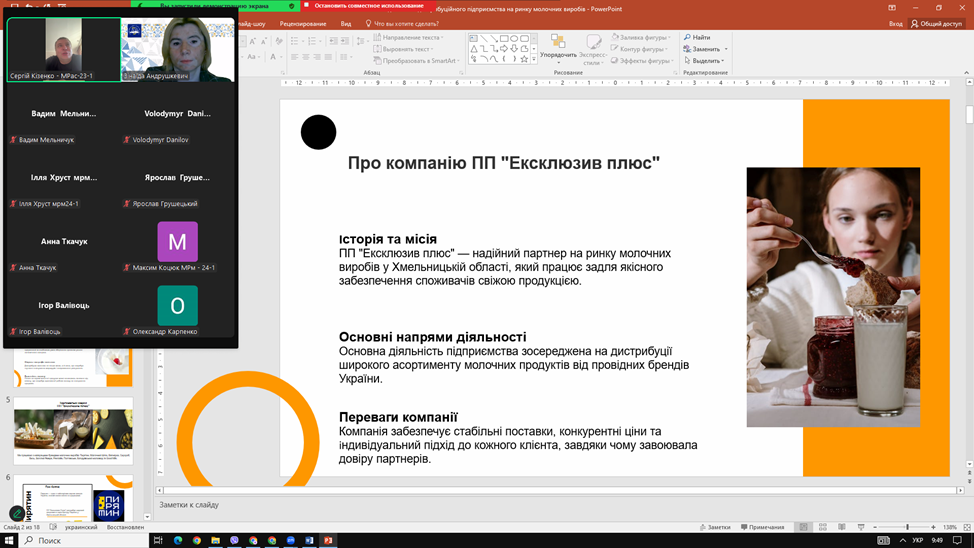Click Найти to search the presentation

696,37
